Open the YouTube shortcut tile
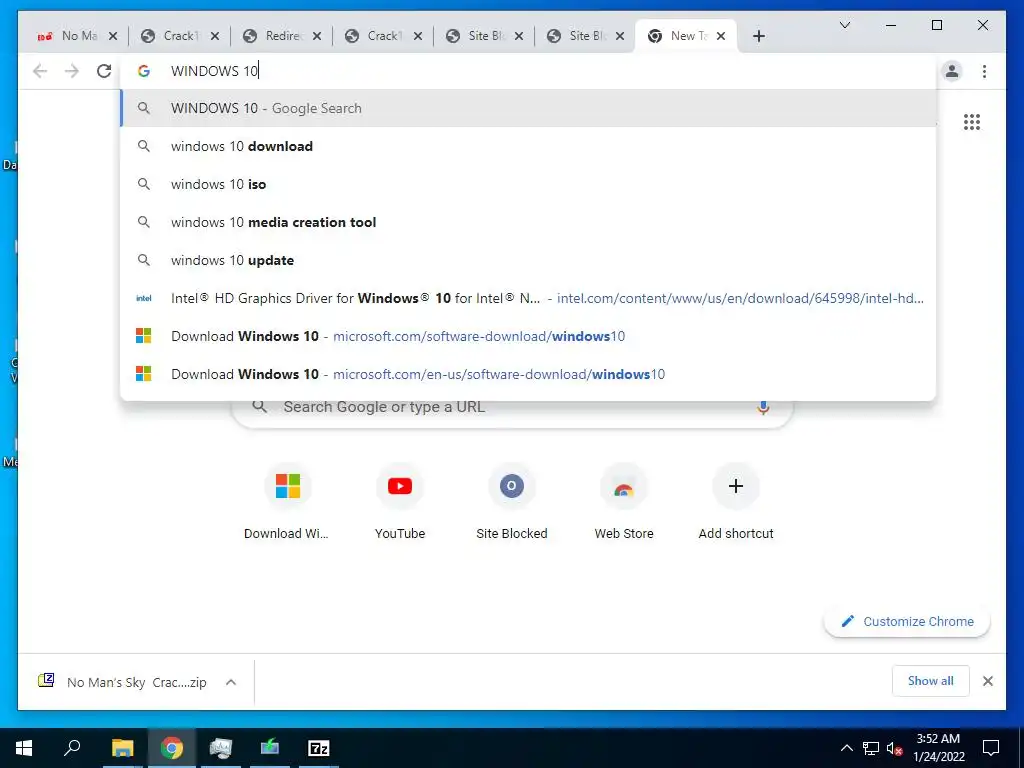The height and width of the screenshot is (768, 1024). click(400, 502)
